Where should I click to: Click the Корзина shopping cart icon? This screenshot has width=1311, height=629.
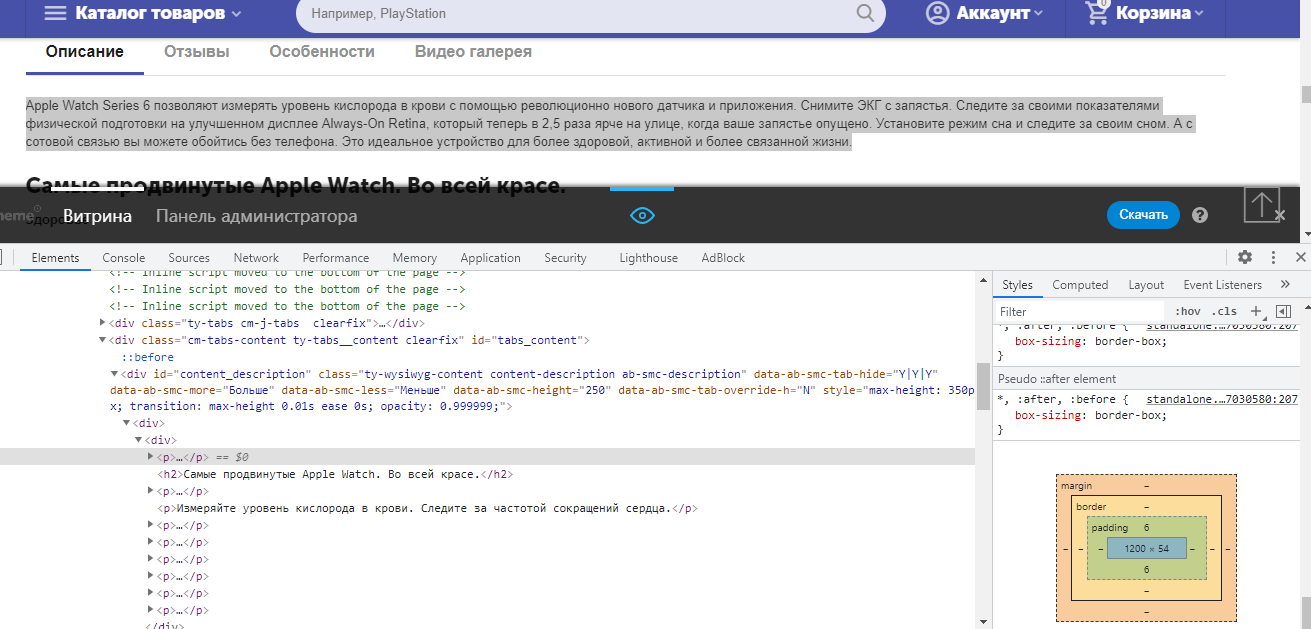[1097, 12]
